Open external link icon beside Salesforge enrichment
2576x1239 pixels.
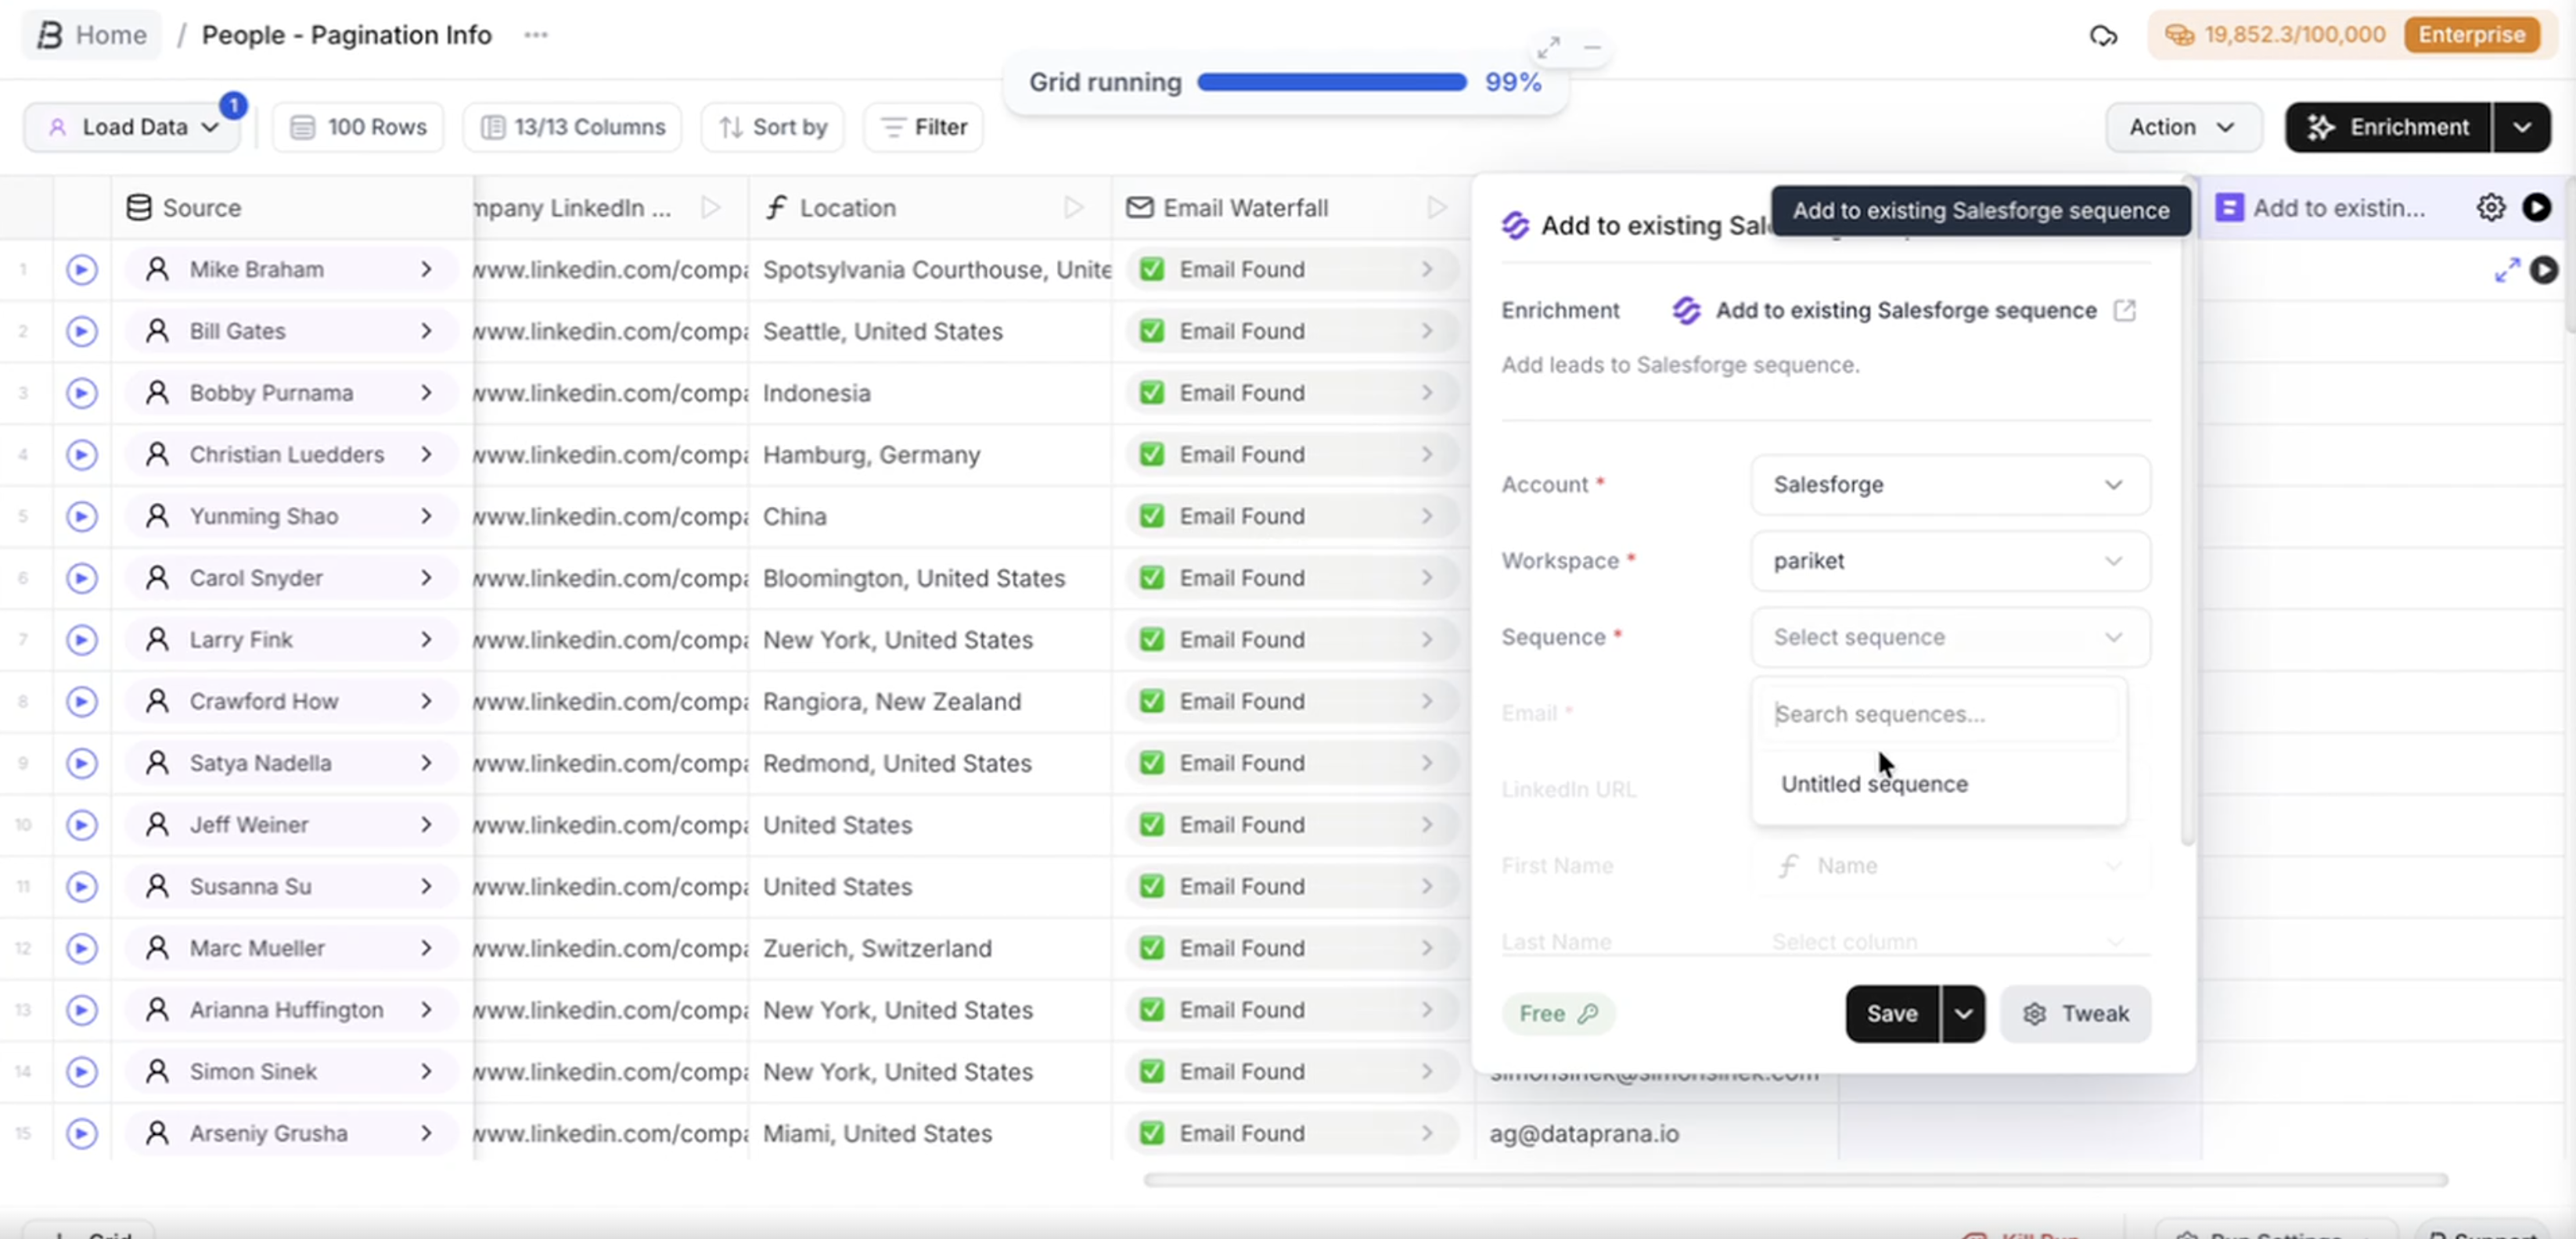[2125, 311]
